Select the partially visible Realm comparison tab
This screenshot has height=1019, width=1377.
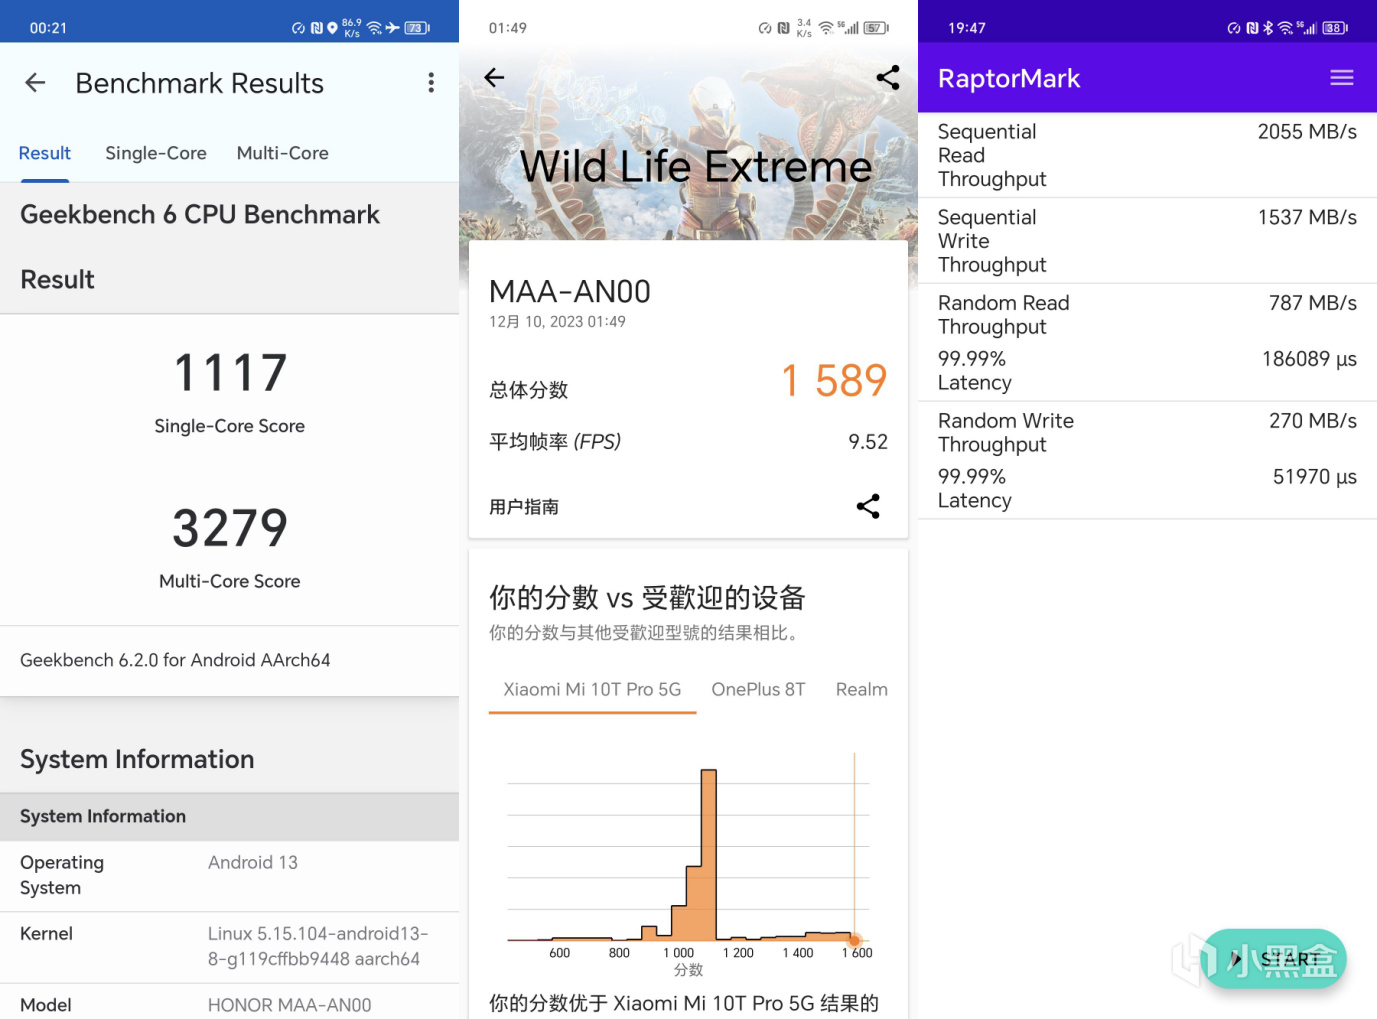[862, 689]
